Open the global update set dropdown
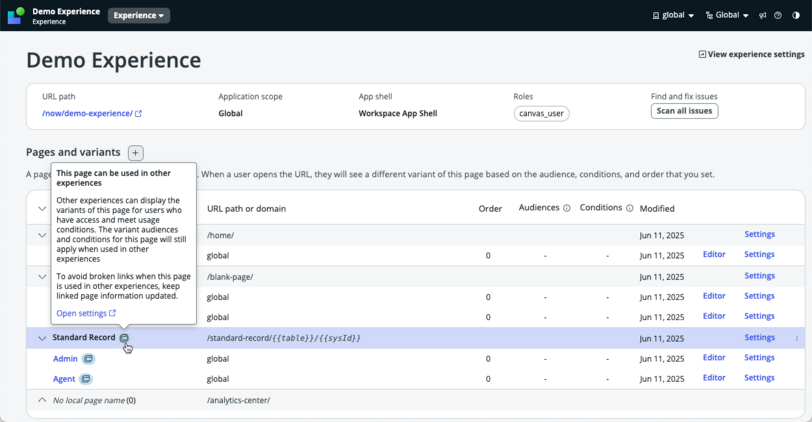 pos(673,16)
